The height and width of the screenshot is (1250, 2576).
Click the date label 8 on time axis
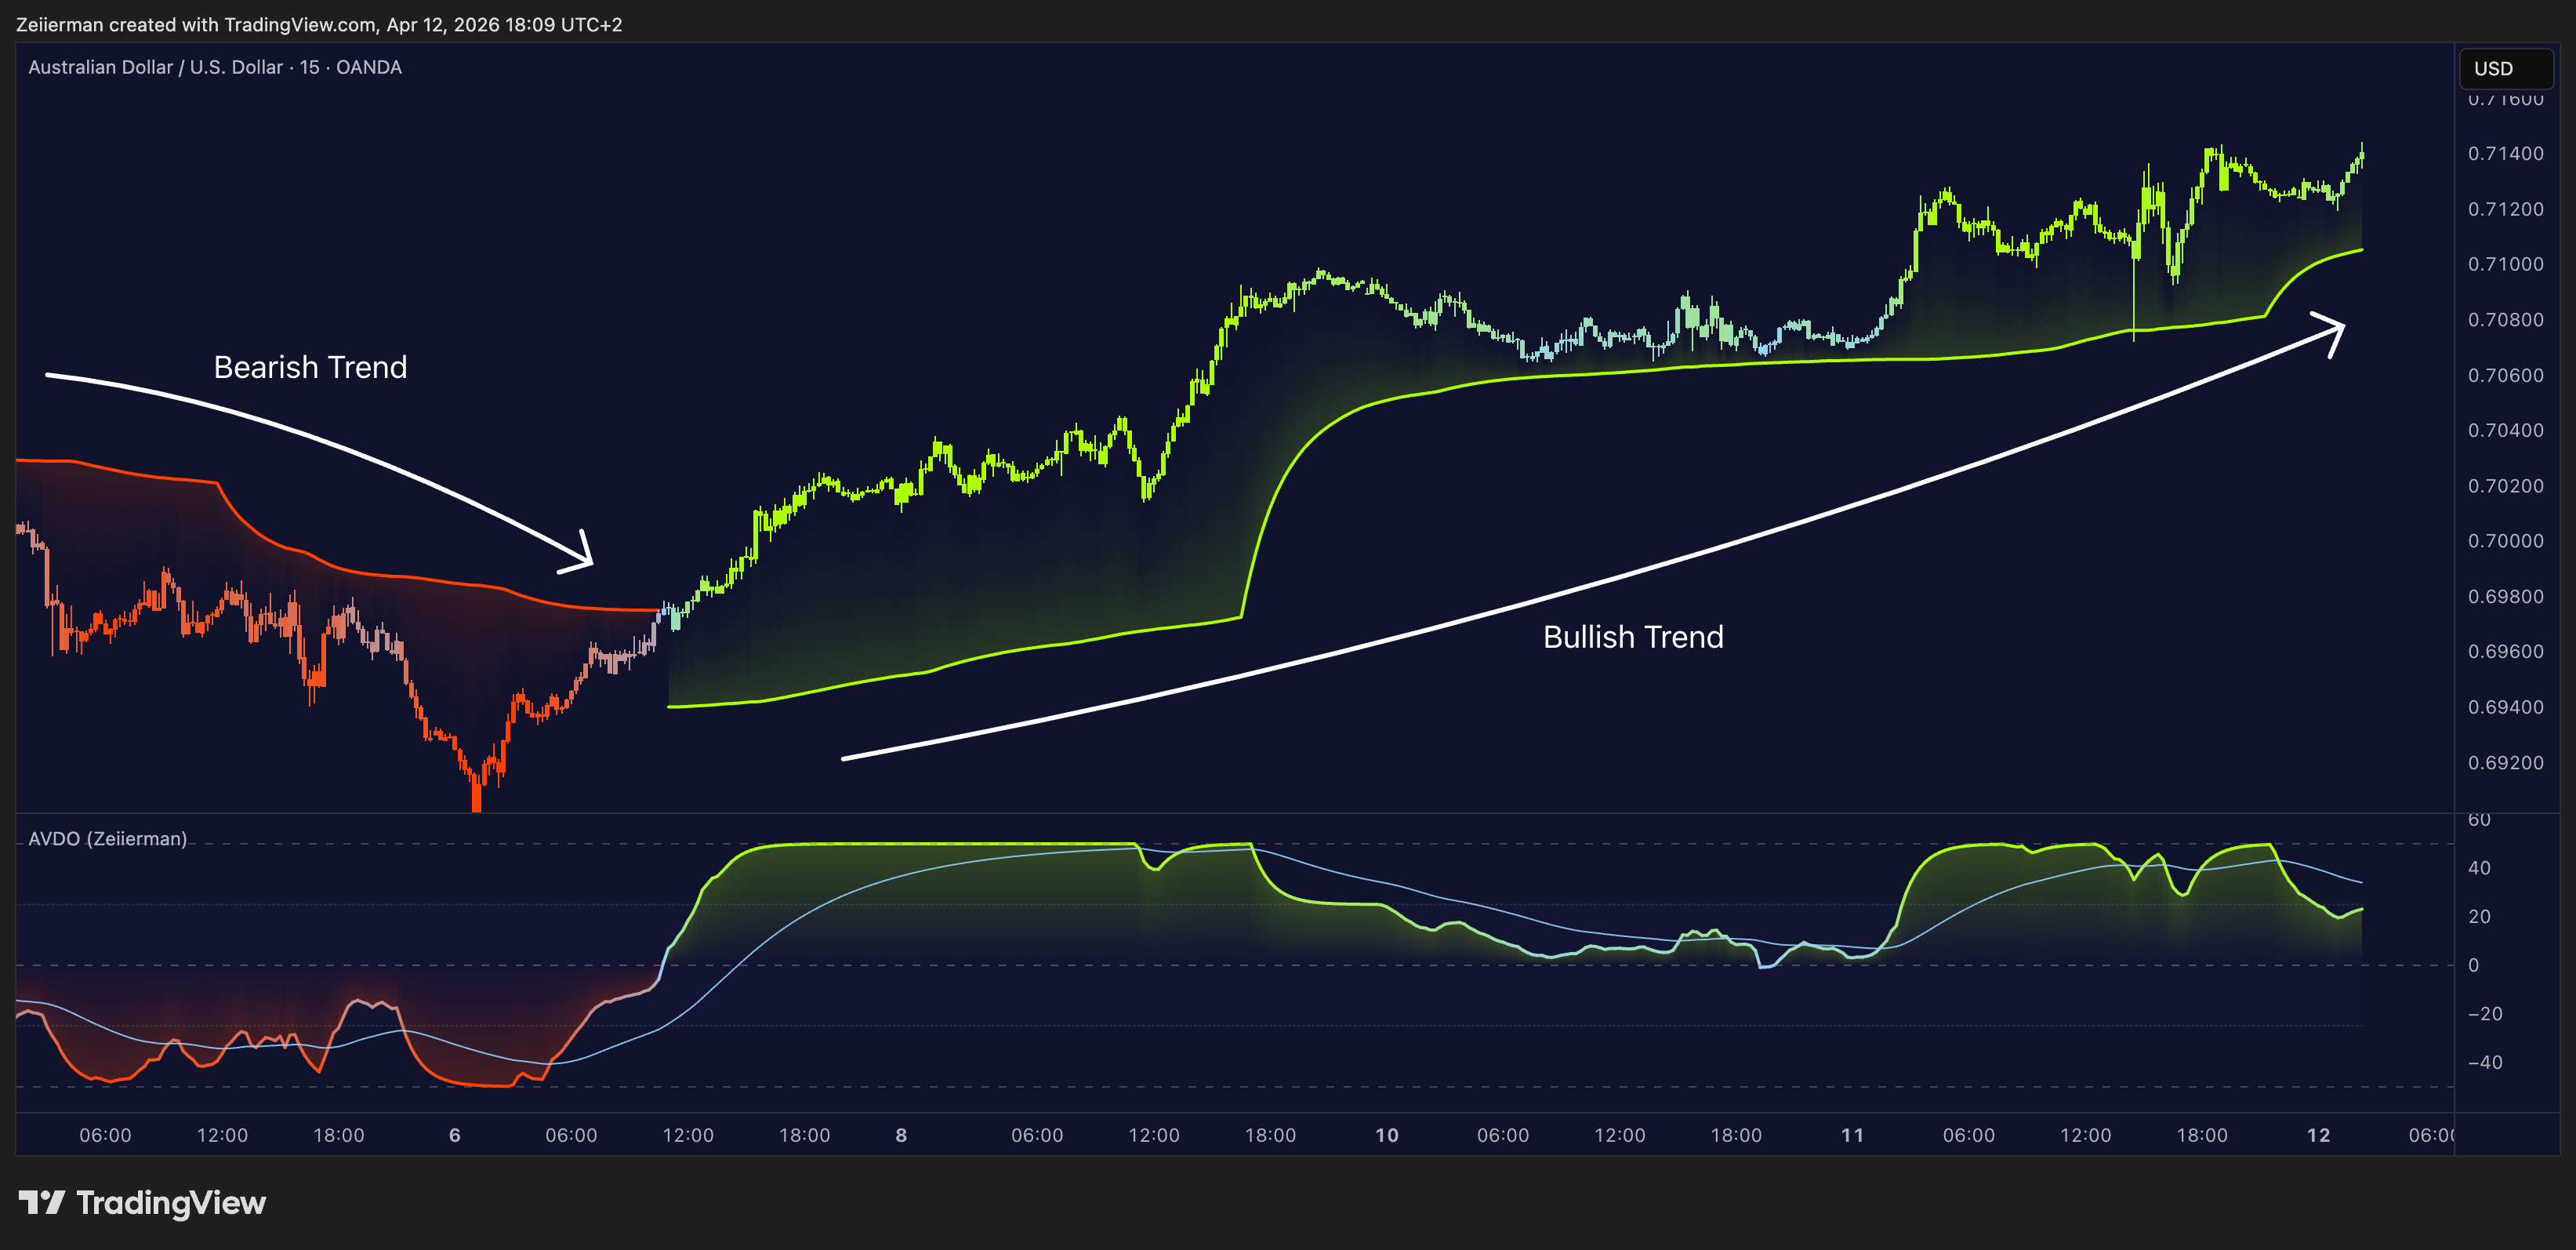[901, 1135]
